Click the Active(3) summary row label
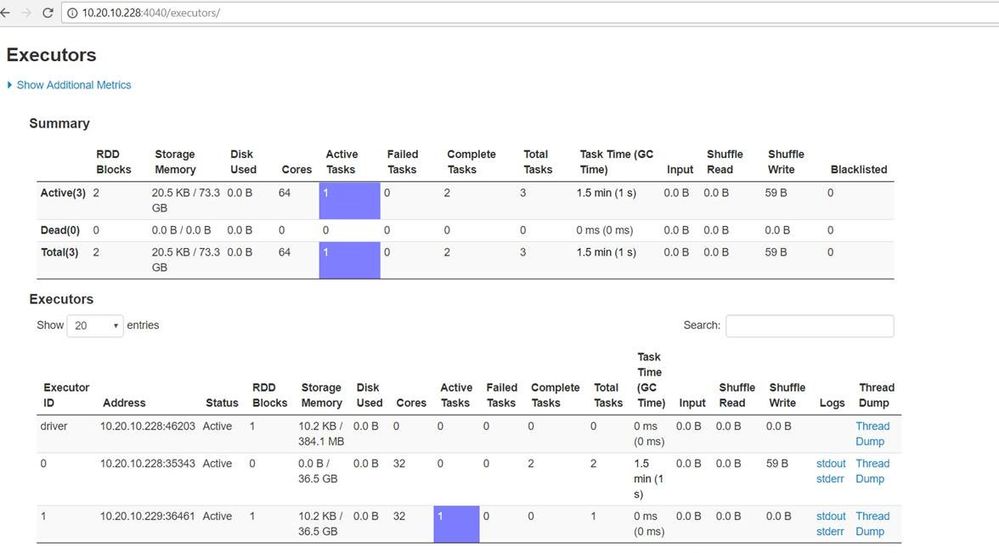Viewport: 999px width, 553px height. tap(62, 193)
